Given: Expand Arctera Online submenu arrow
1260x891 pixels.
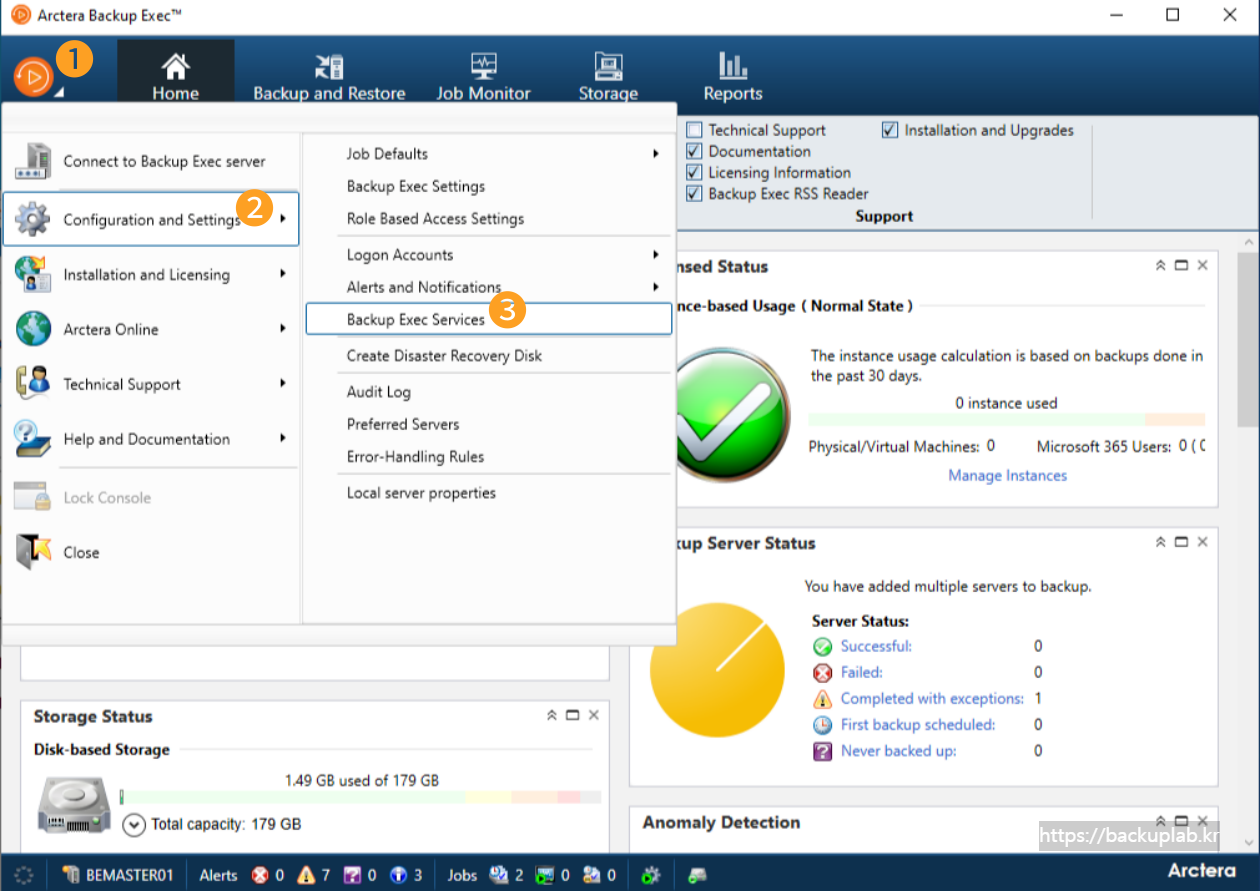Looking at the screenshot, I should click(284, 329).
